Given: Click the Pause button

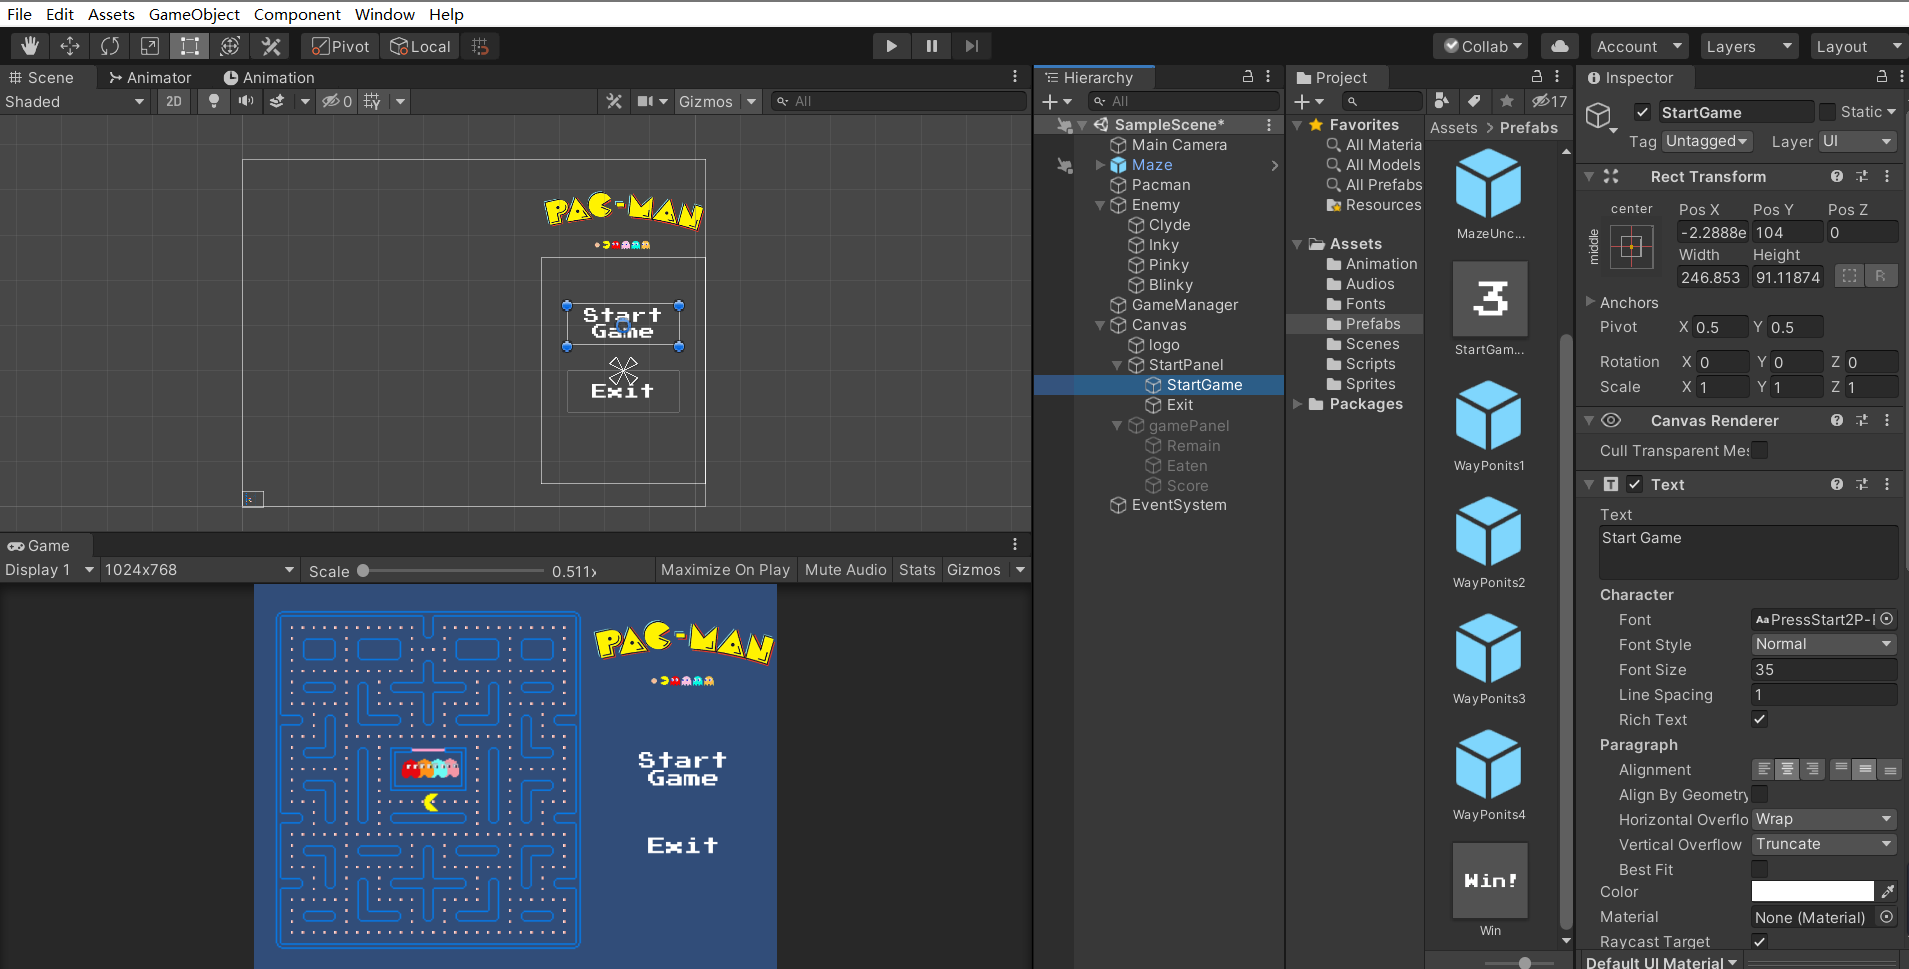Looking at the screenshot, I should 932,46.
